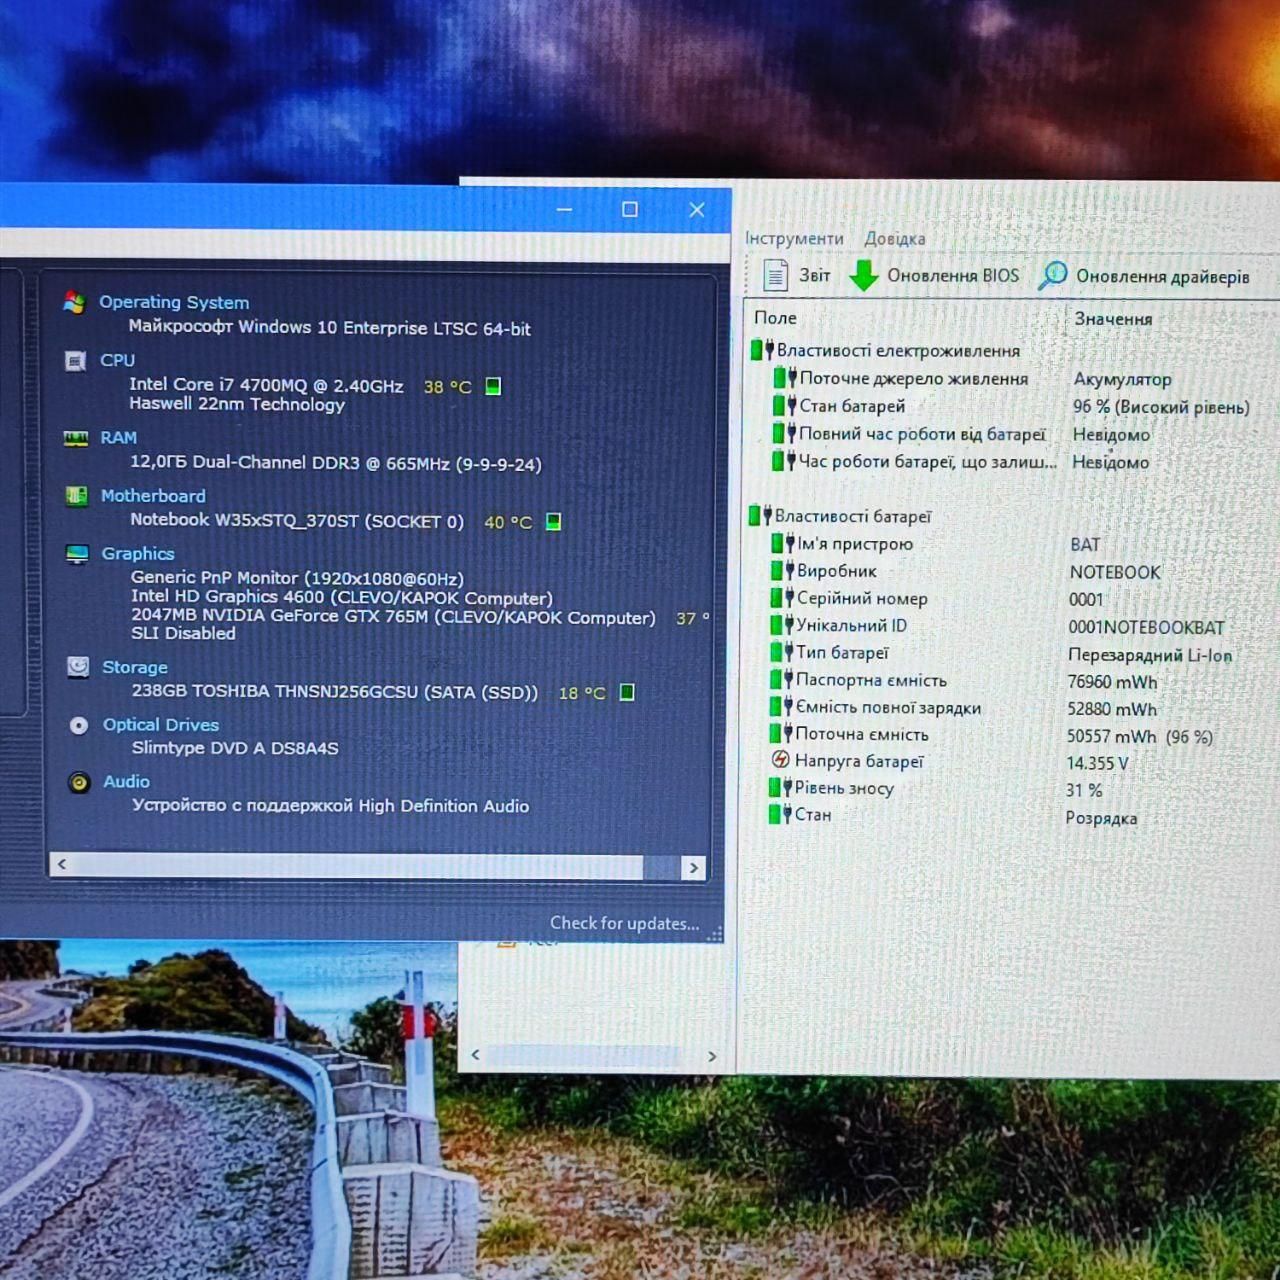1280x1280 pixels.
Task: Open the Інструменти menu
Action: [794, 238]
